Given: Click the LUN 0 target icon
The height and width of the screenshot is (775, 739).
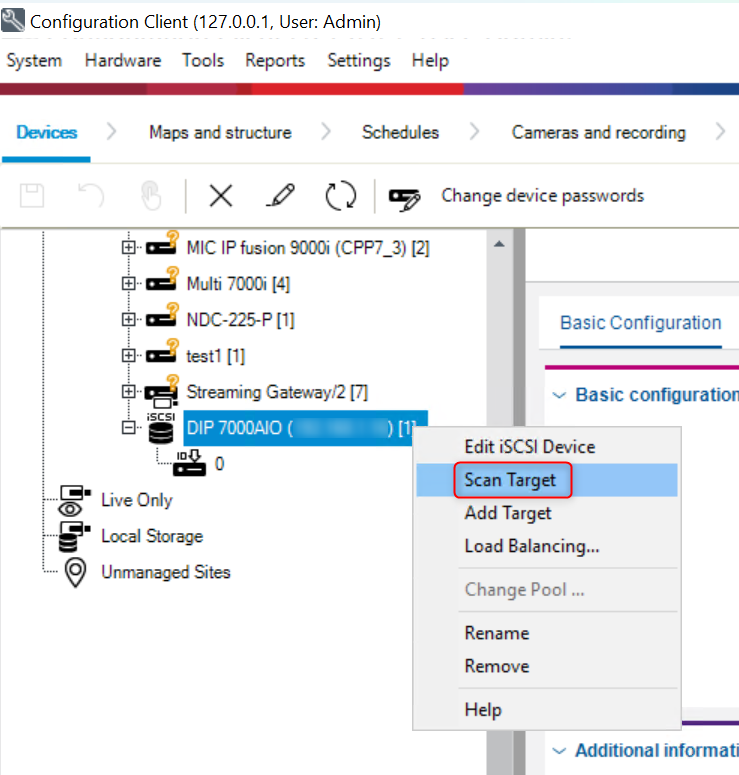Looking at the screenshot, I should click(x=189, y=463).
